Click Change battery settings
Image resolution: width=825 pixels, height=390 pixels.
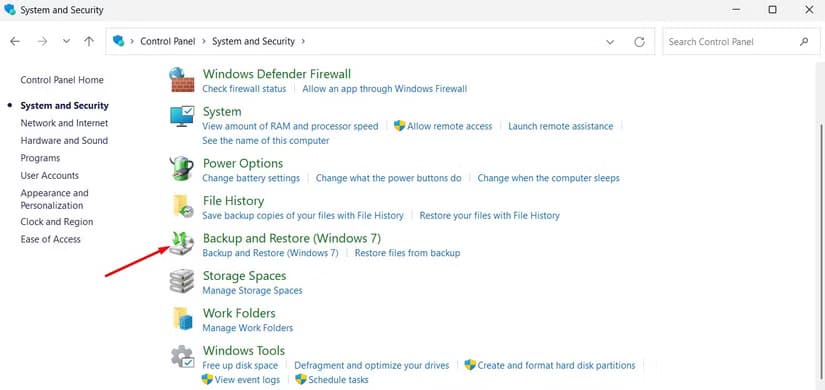[251, 178]
